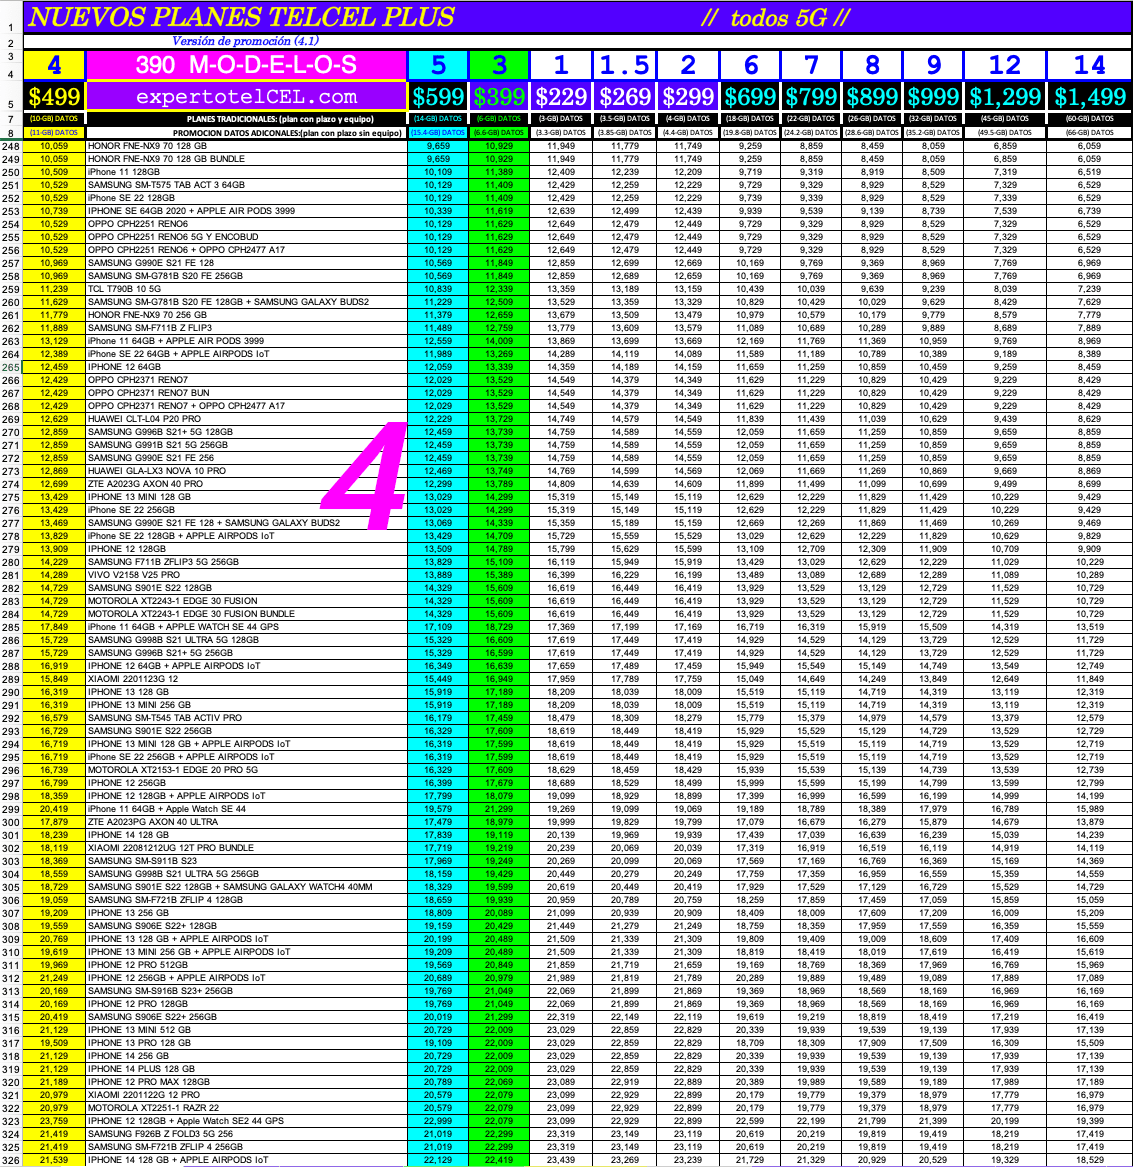Click the 'MOTOROLA XT2251-1 RAZR 22' cell
Screen dimensions: 1133x1167
coord(246,1108)
